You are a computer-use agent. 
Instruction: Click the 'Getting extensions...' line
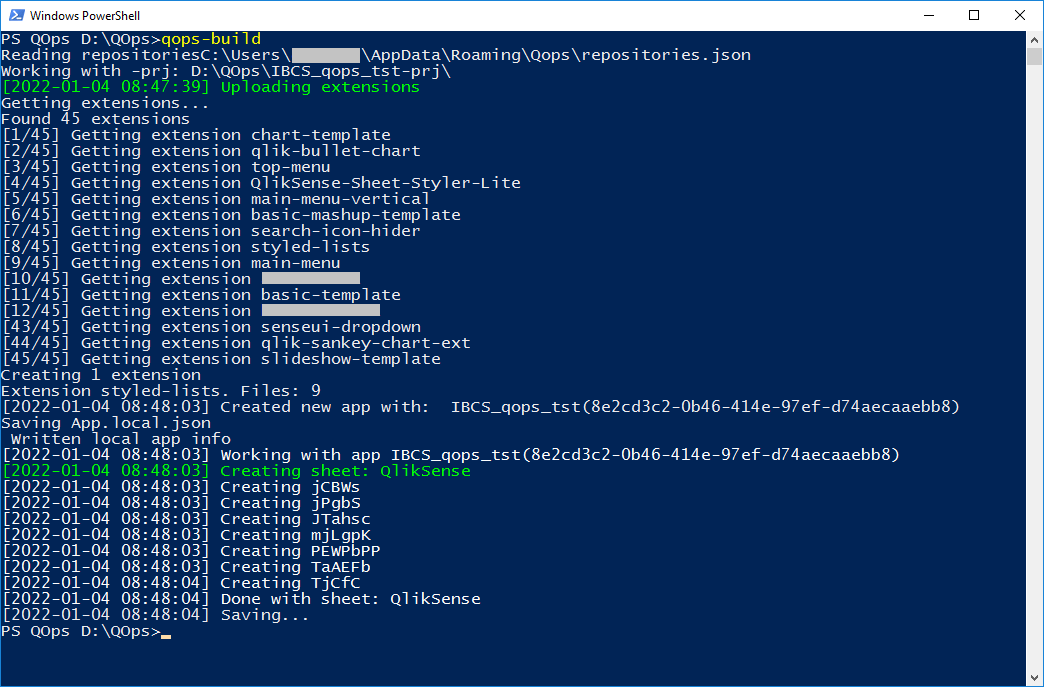click(105, 103)
